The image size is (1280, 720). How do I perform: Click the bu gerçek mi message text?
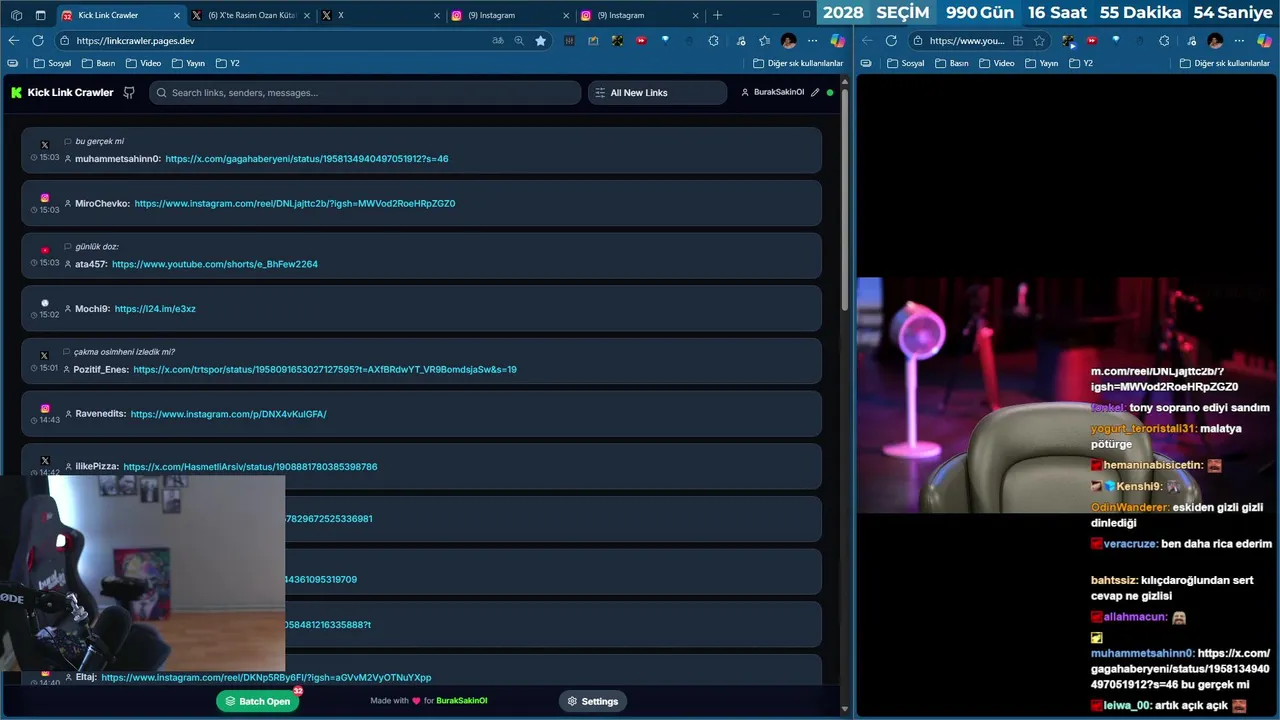click(x=99, y=141)
